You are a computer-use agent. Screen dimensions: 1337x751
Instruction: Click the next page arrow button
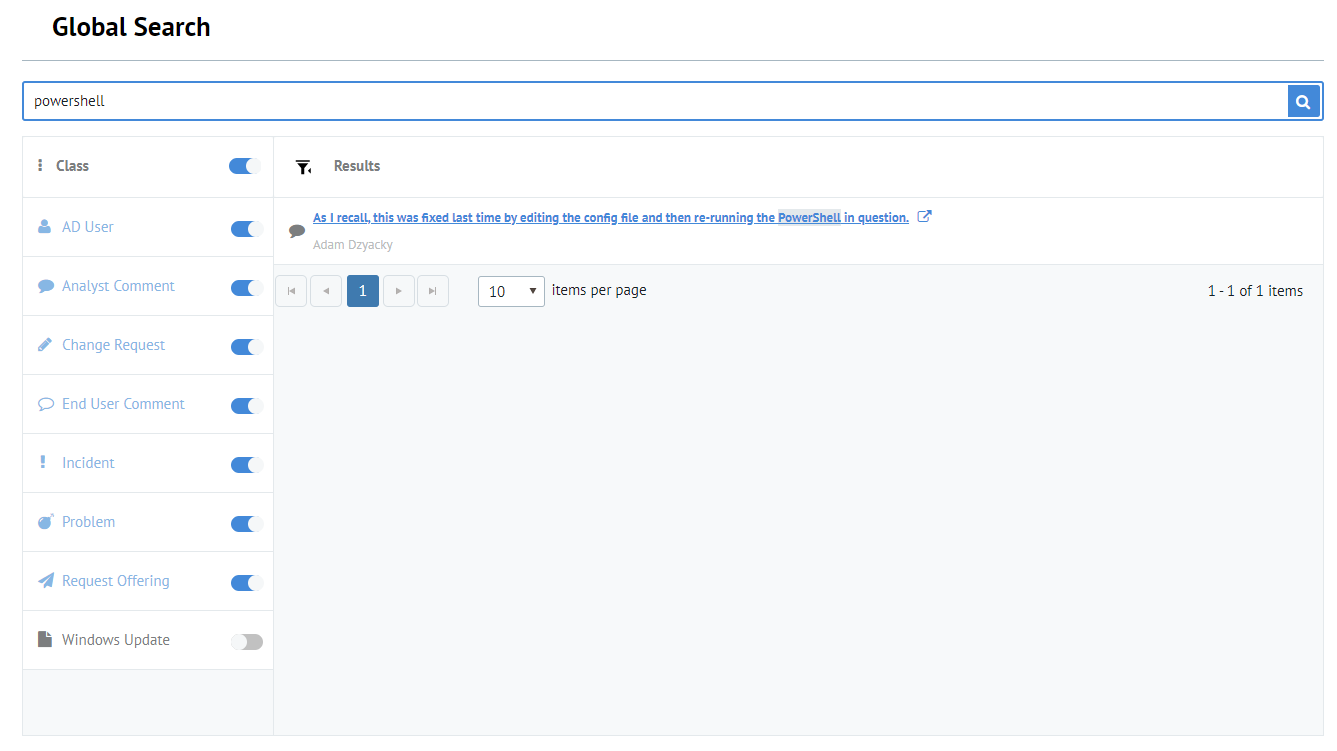[x=398, y=290]
